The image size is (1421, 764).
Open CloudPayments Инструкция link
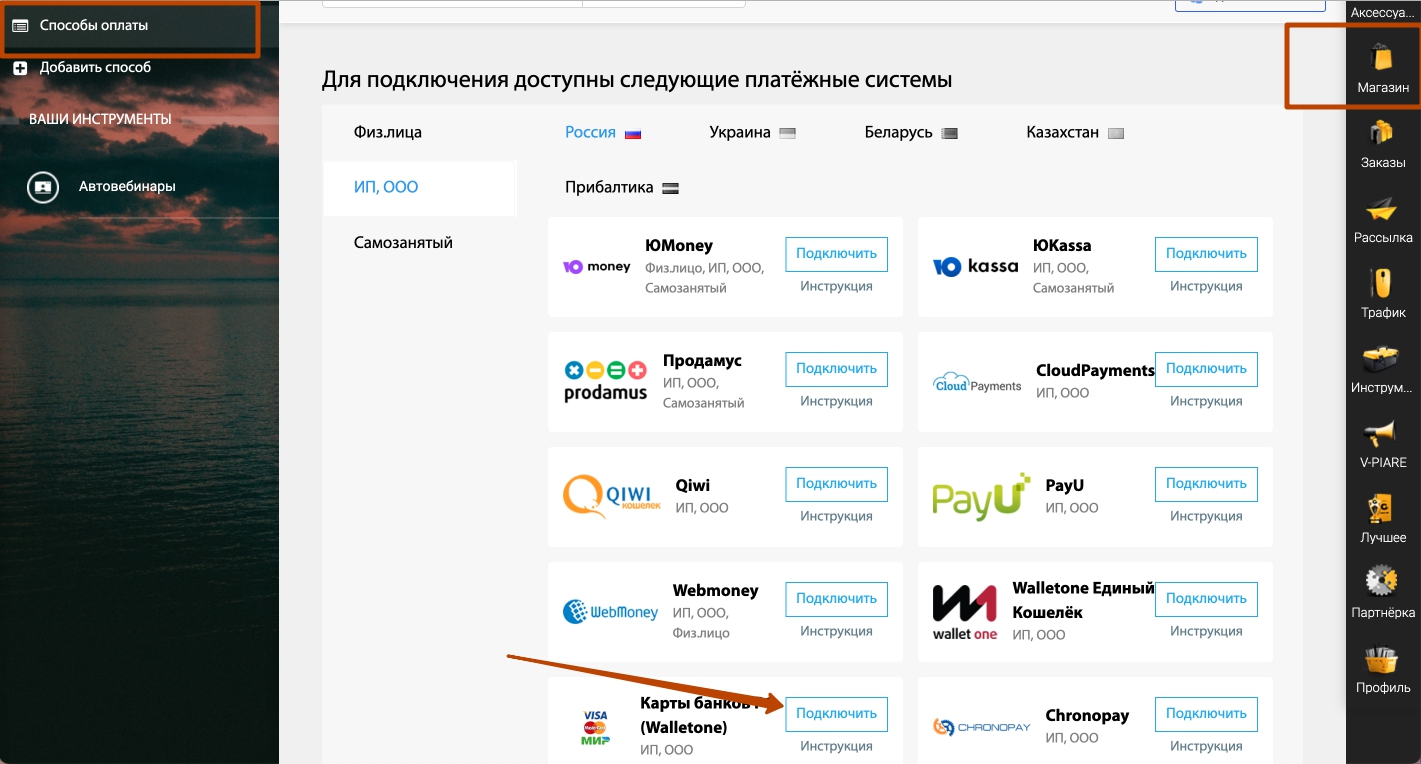1206,401
